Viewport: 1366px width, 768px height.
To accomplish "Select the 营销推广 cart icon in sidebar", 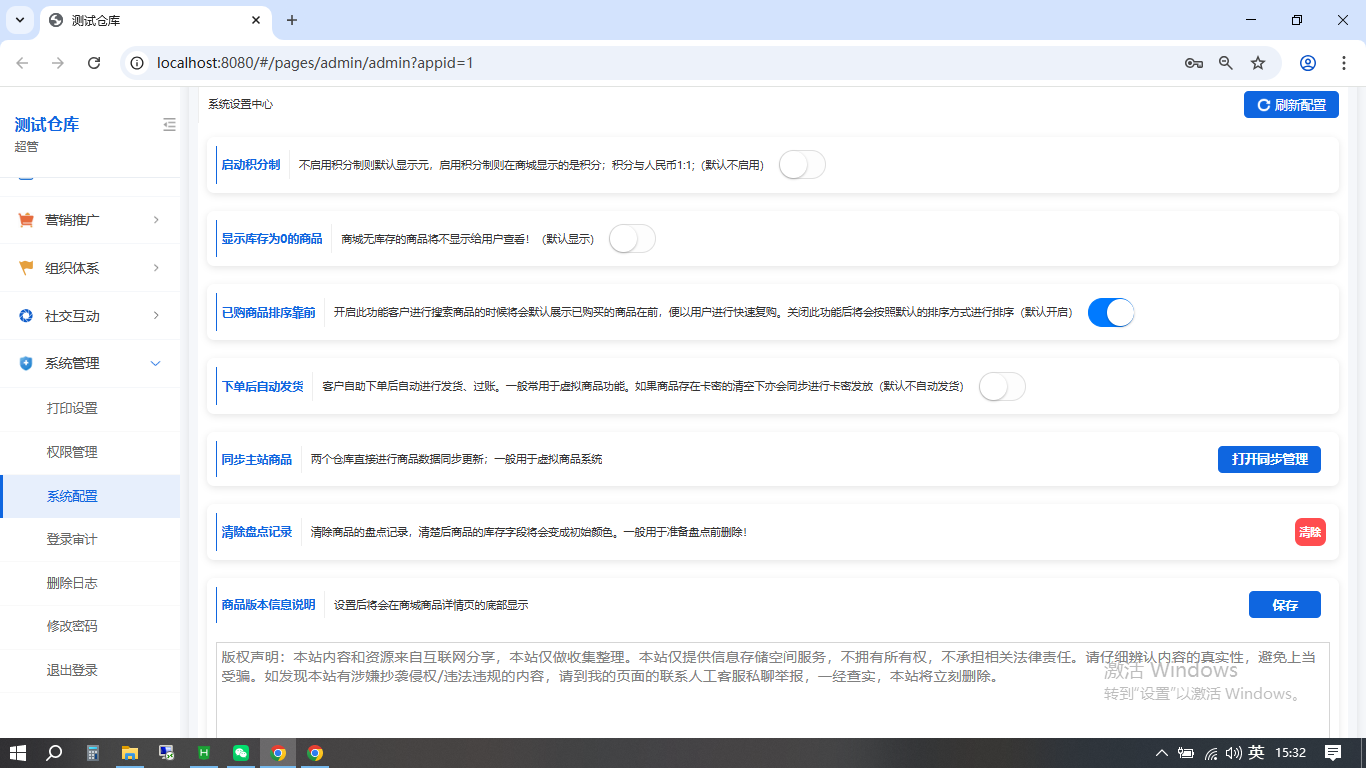I will (25, 219).
